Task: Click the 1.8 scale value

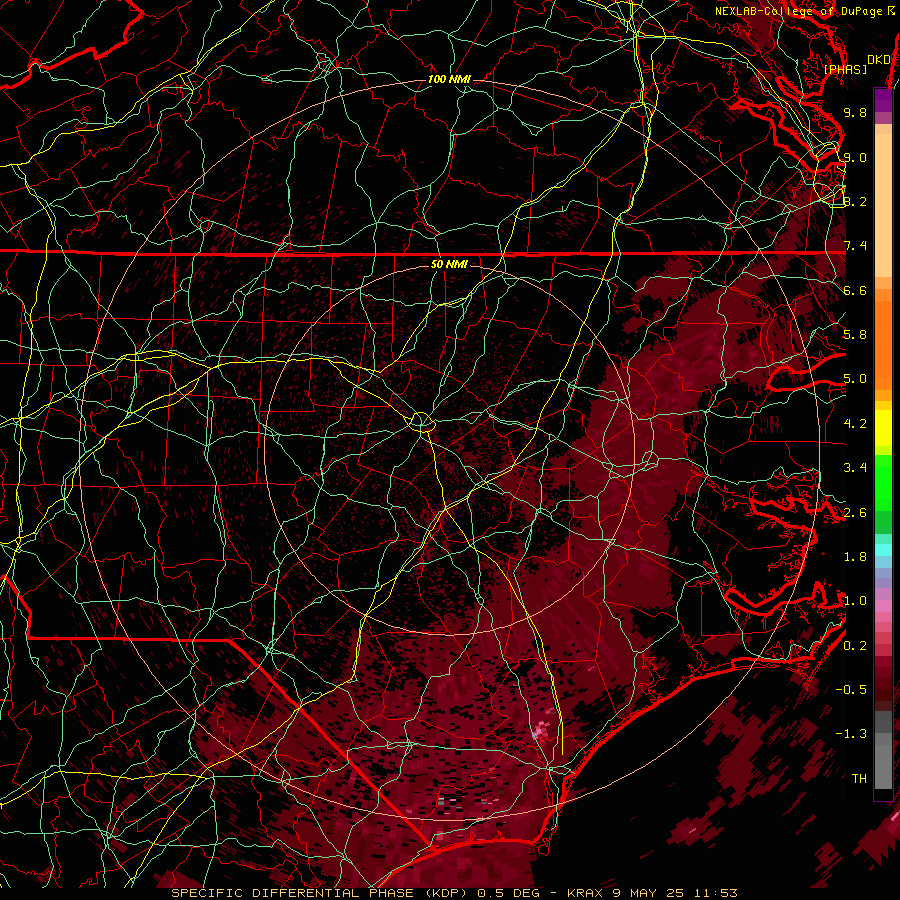Action: coord(855,557)
